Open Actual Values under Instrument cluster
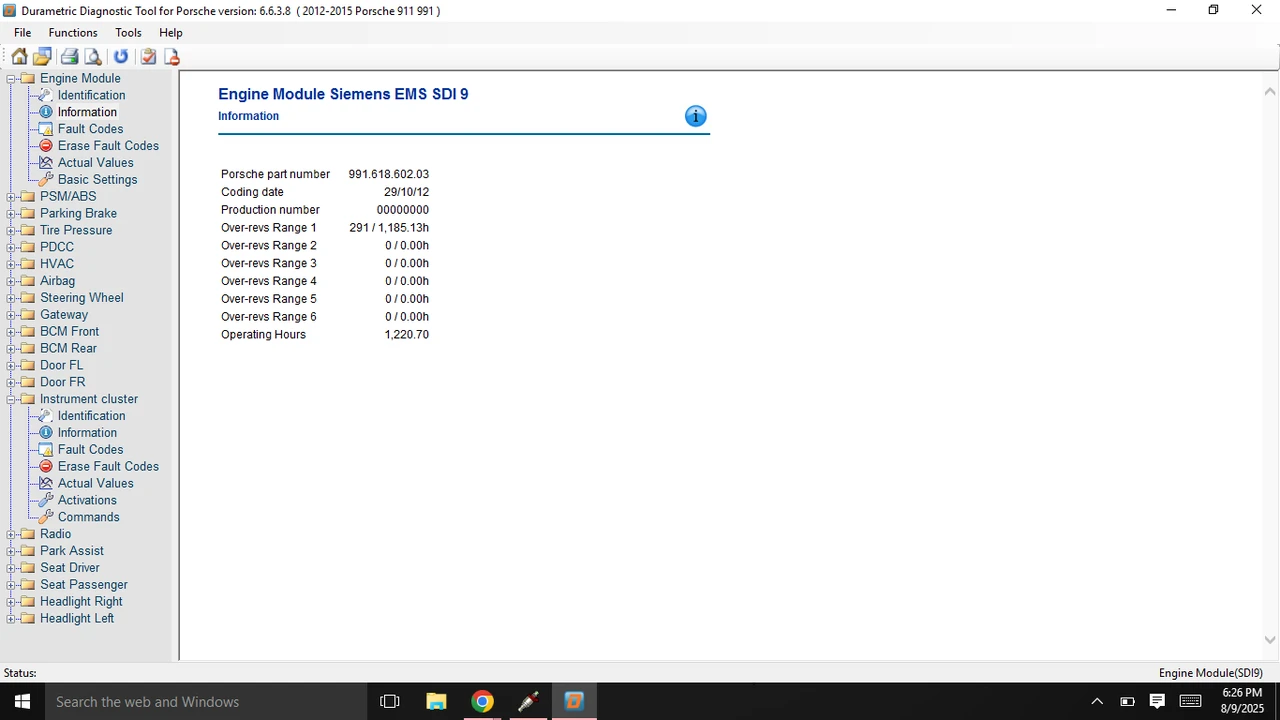This screenshot has width=1280, height=720. [x=95, y=484]
